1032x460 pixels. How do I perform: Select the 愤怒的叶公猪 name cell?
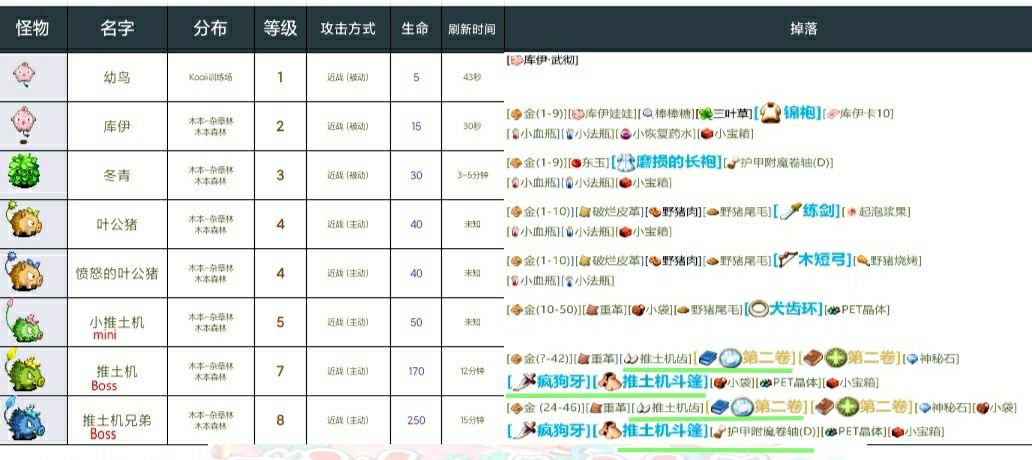click(117, 273)
